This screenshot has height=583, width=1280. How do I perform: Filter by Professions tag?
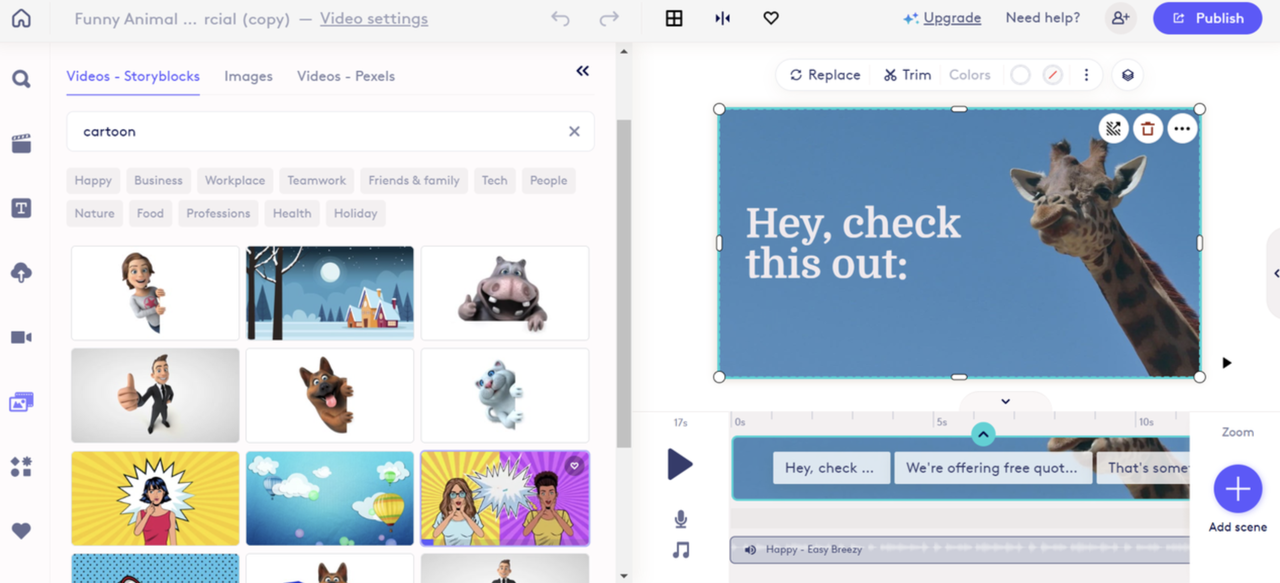coord(218,213)
